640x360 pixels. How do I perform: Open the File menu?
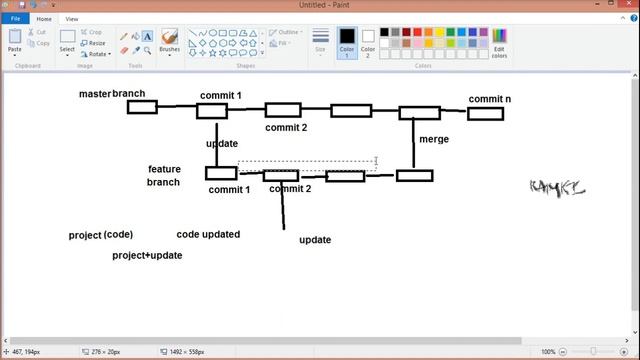point(15,19)
